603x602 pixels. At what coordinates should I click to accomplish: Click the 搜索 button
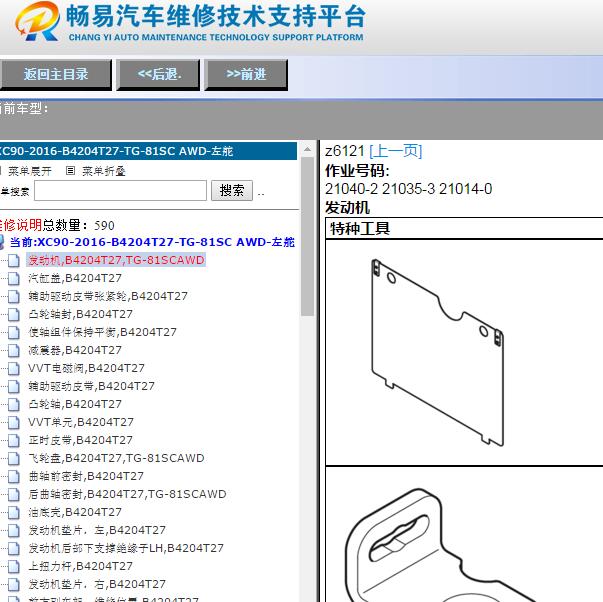point(232,190)
